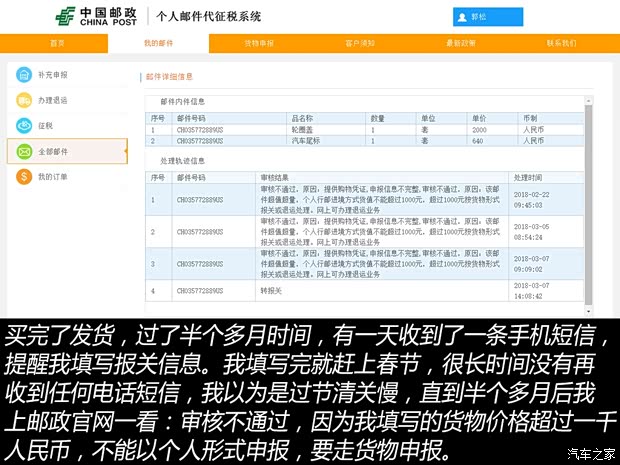Click the 2018-02-22 09:45:03 timestamp
This screenshot has height=465, width=620.
coord(531,200)
